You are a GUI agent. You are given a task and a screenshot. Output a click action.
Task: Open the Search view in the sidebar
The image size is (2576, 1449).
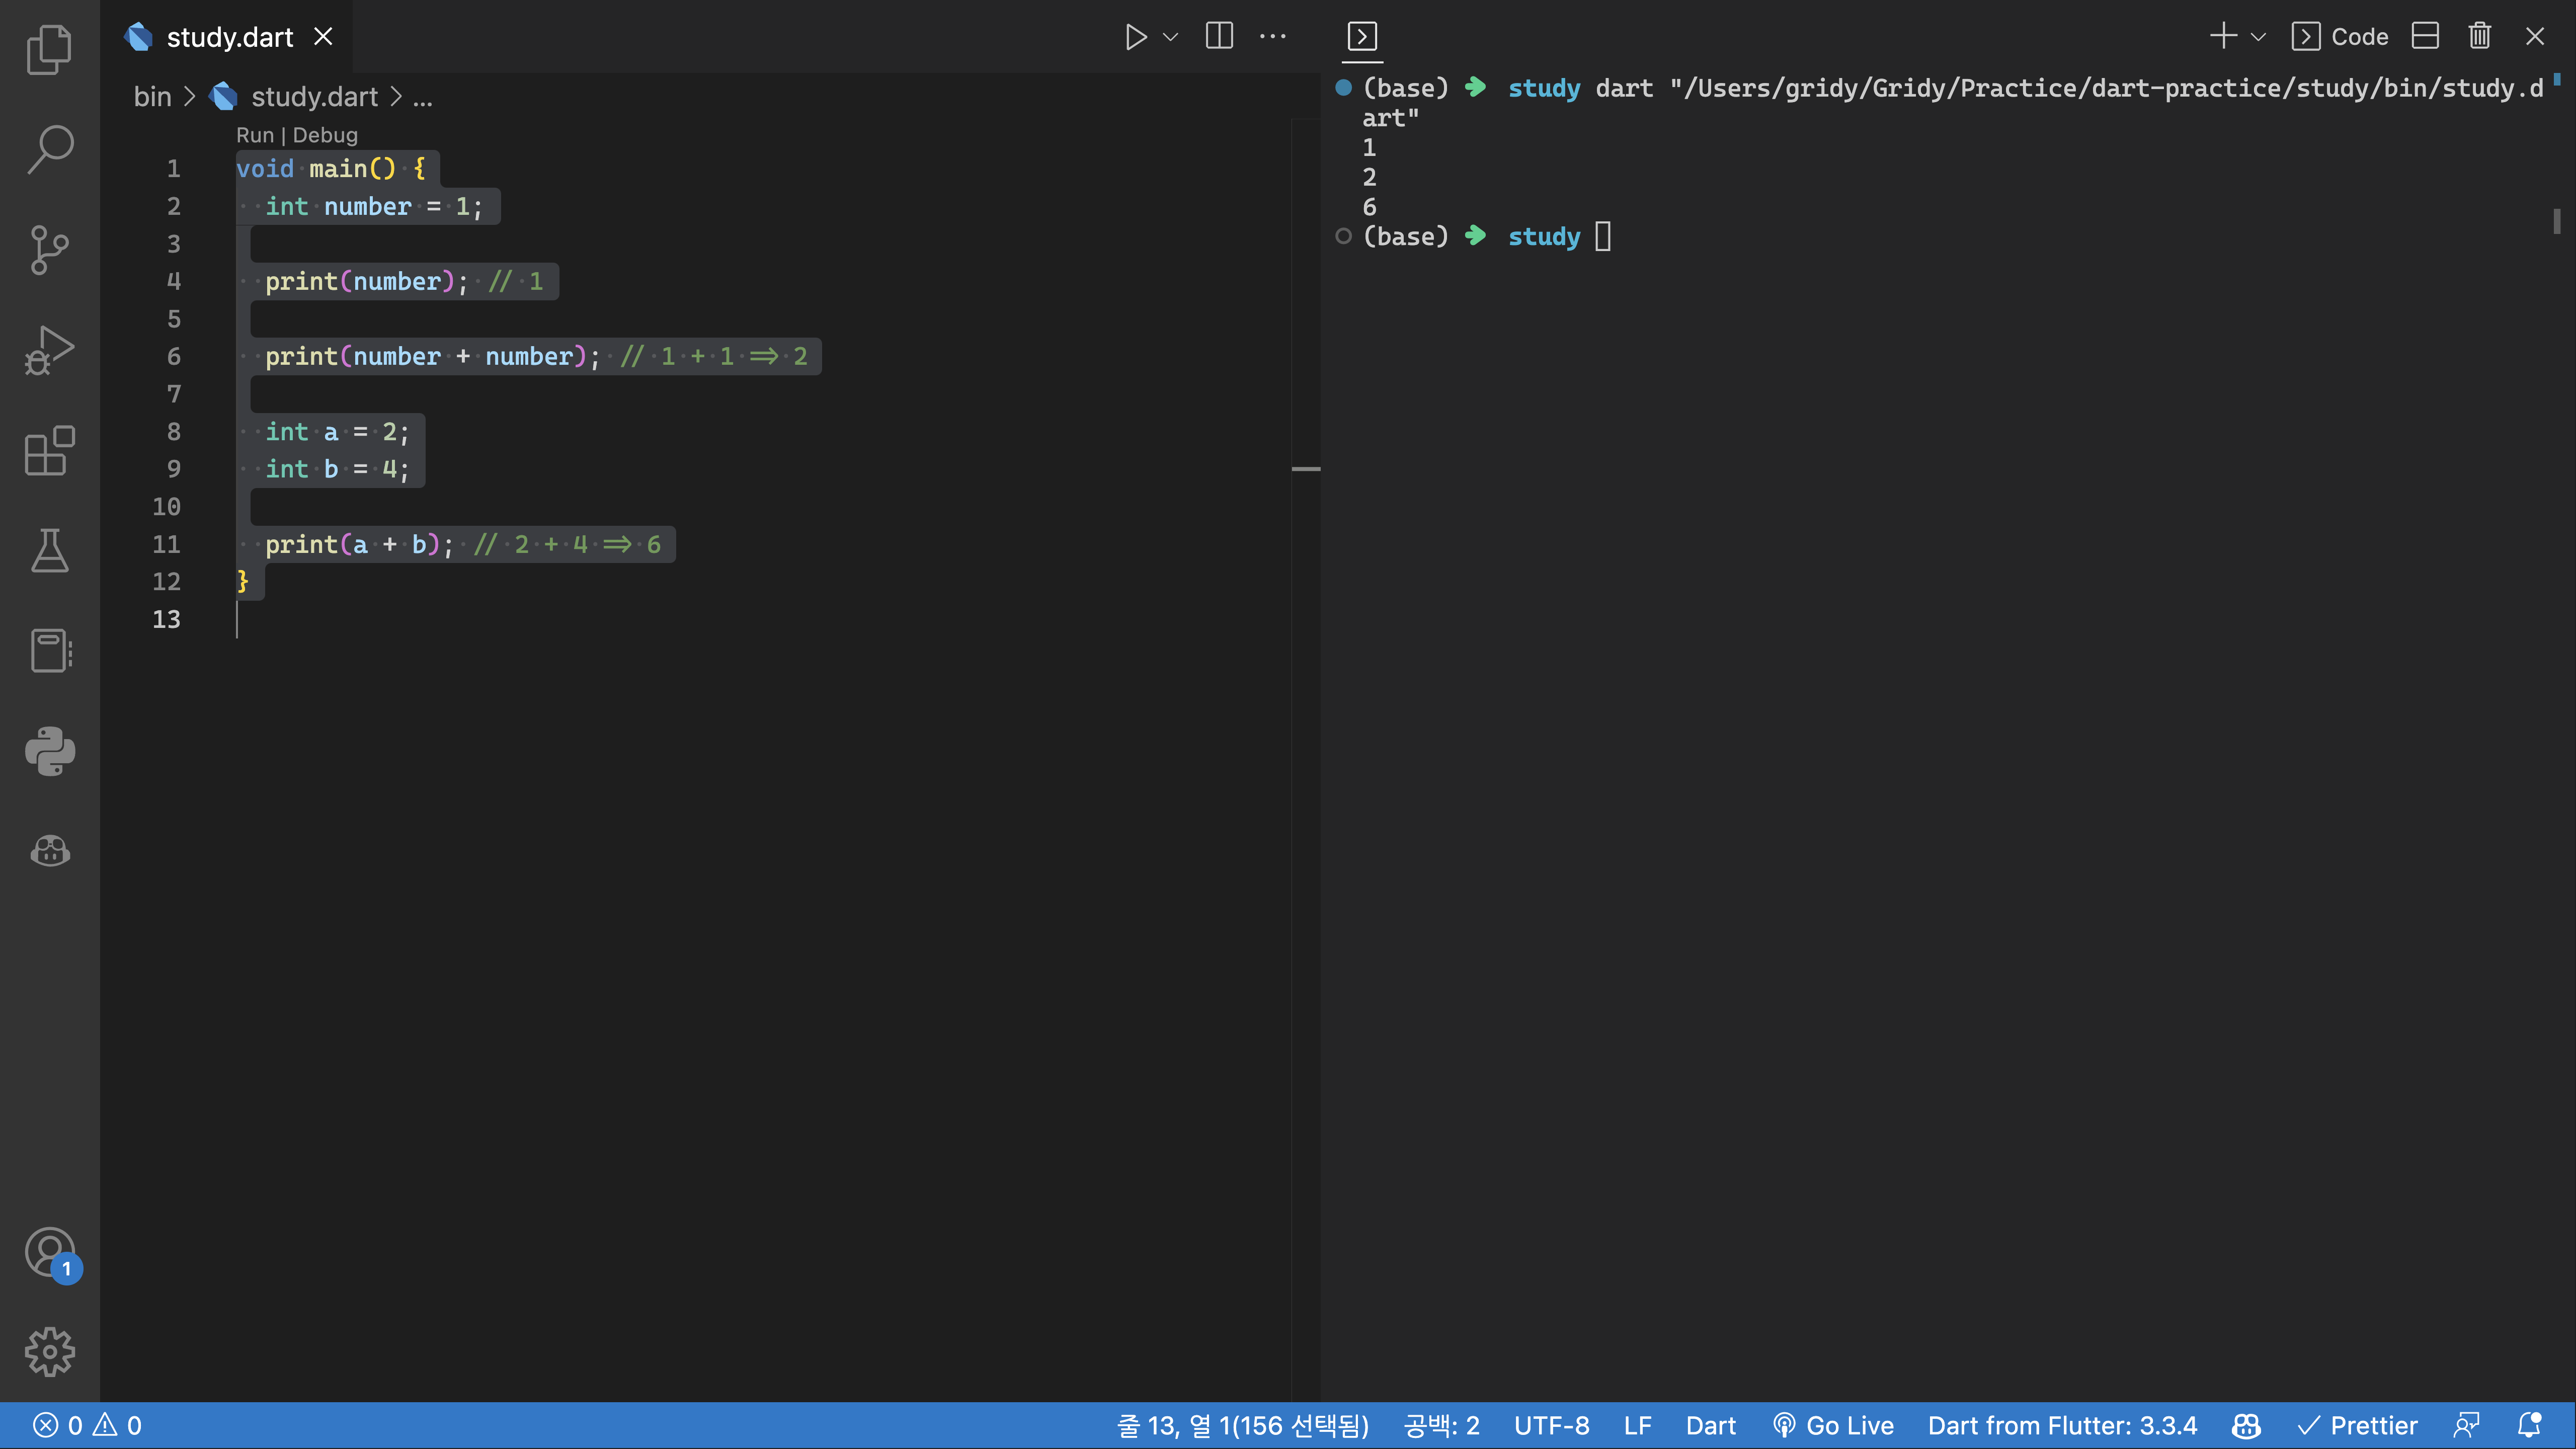[x=49, y=149]
